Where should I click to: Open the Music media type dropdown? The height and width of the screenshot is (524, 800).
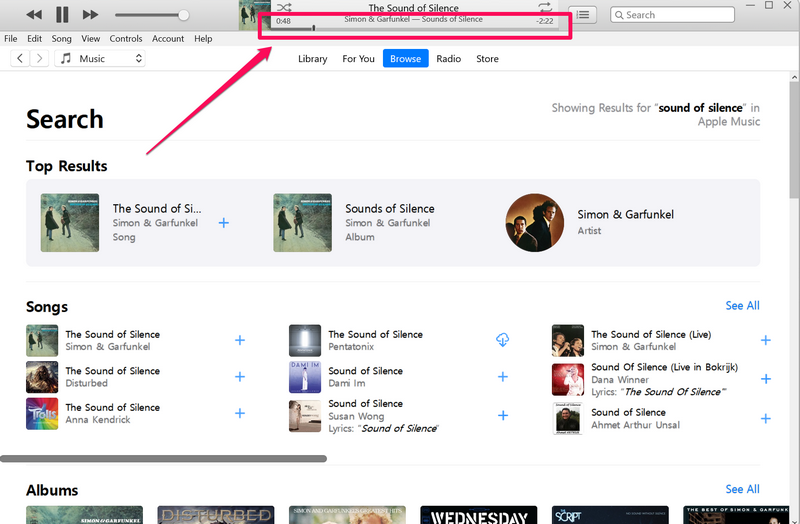[99, 59]
